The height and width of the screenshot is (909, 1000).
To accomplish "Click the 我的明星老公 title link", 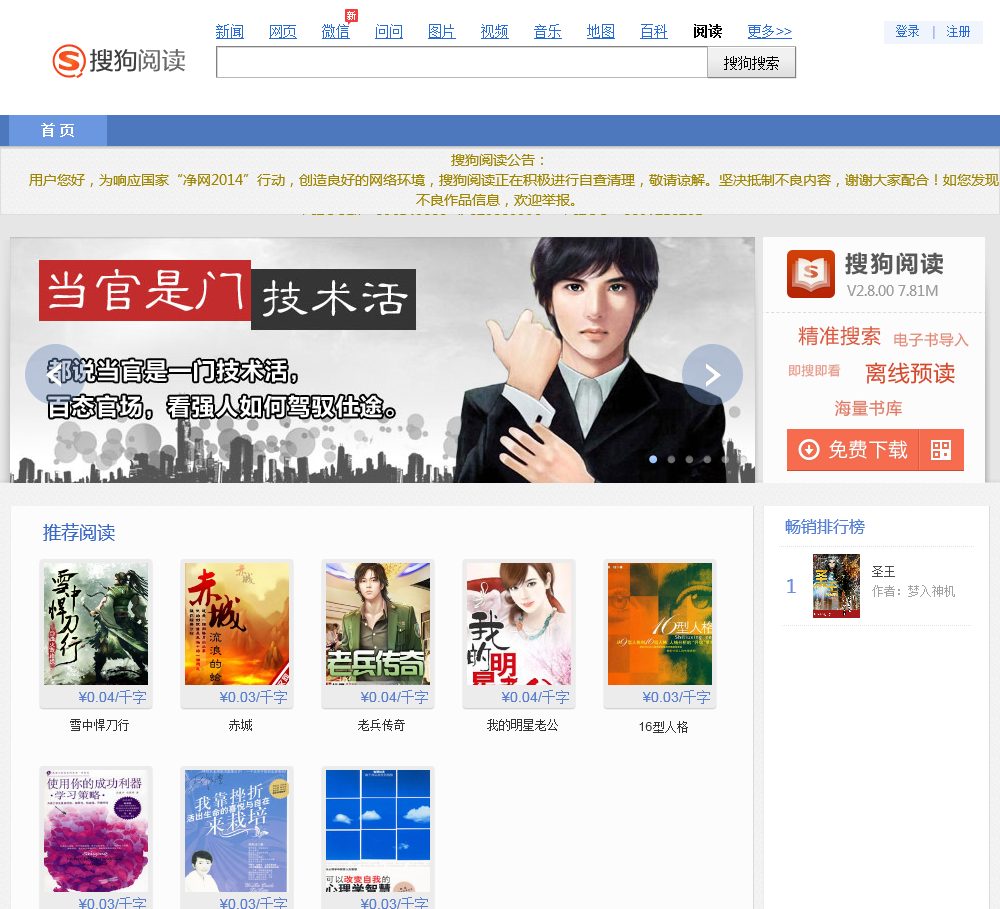I will click(522, 725).
